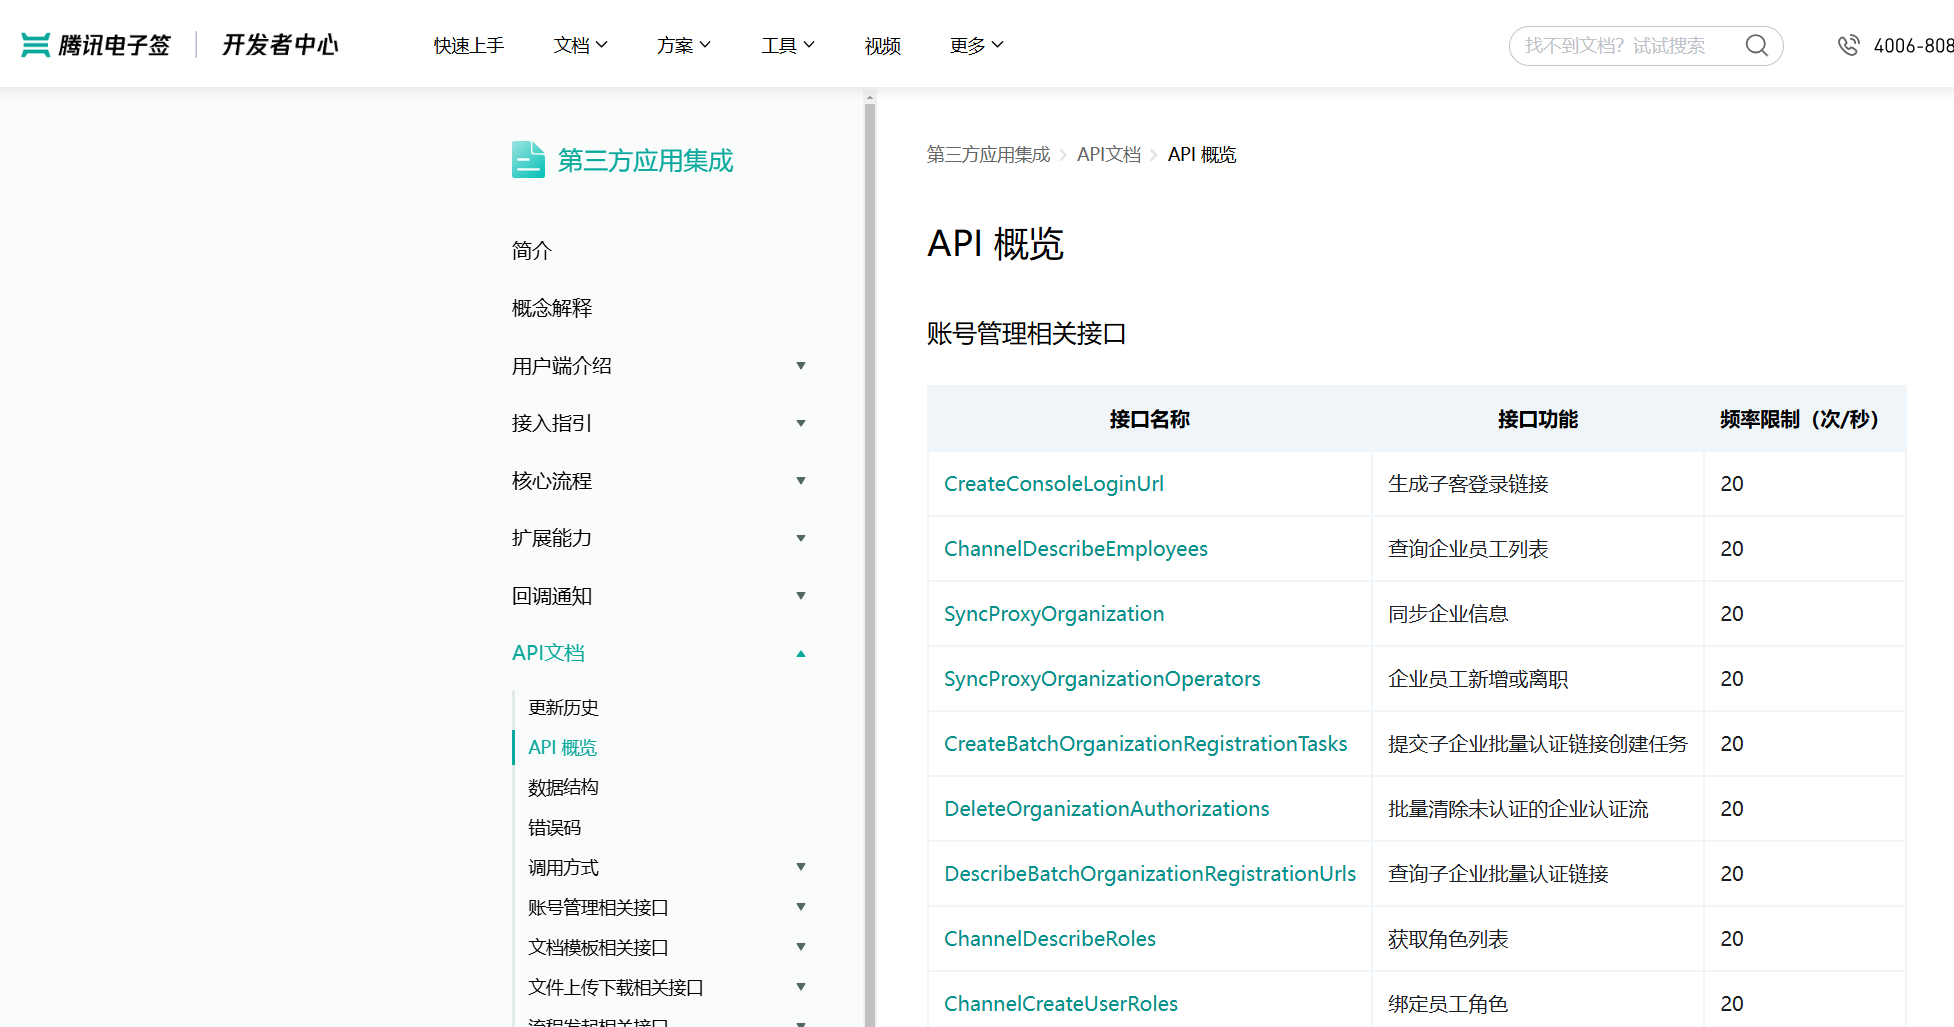Open 快速上手 in top navigation

469,45
